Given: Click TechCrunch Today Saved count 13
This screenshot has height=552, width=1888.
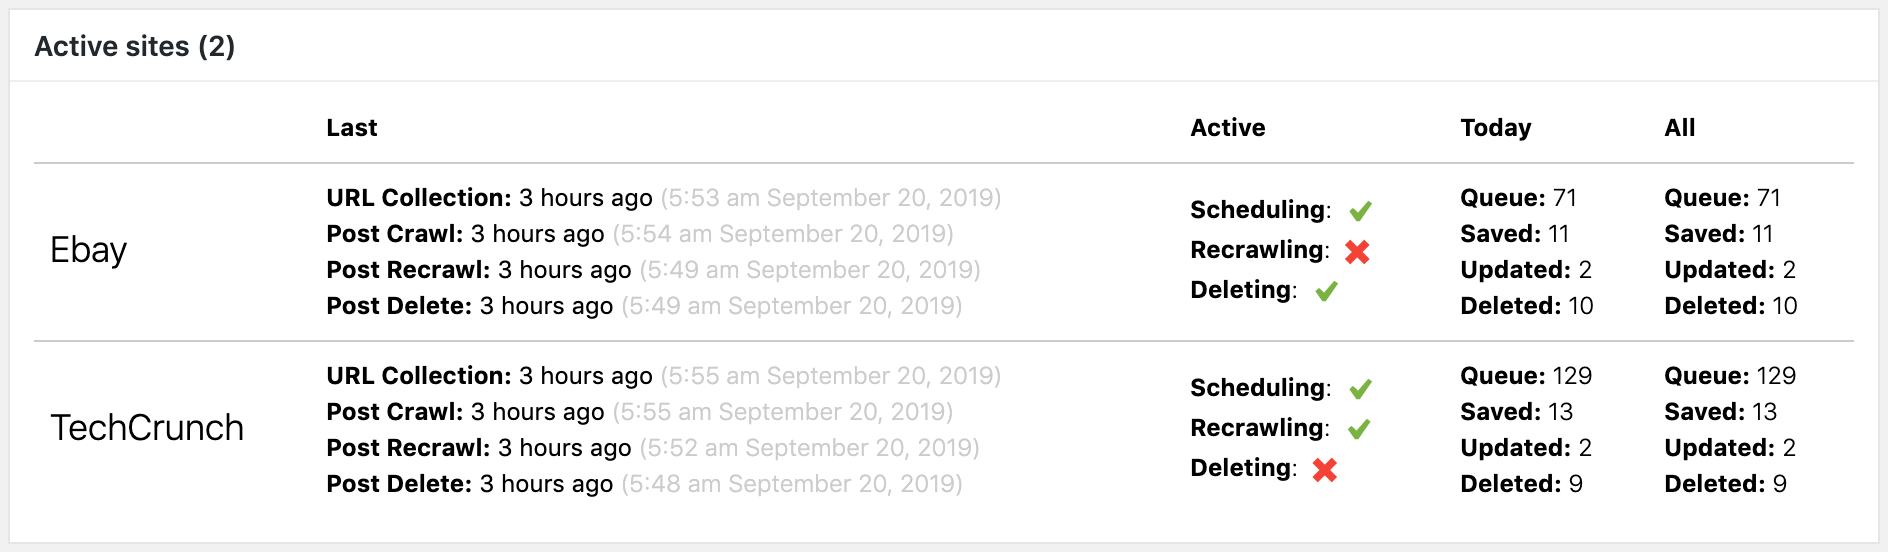Looking at the screenshot, I should point(1560,412).
